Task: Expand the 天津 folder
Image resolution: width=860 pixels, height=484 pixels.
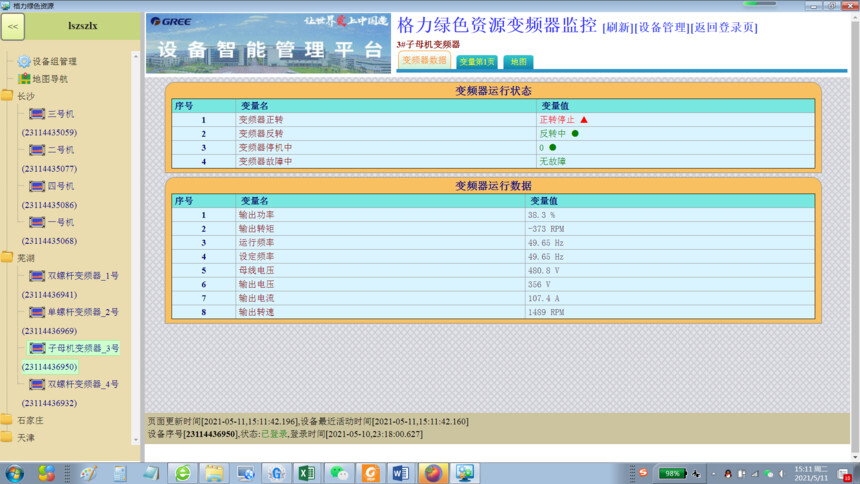Action: [7, 437]
